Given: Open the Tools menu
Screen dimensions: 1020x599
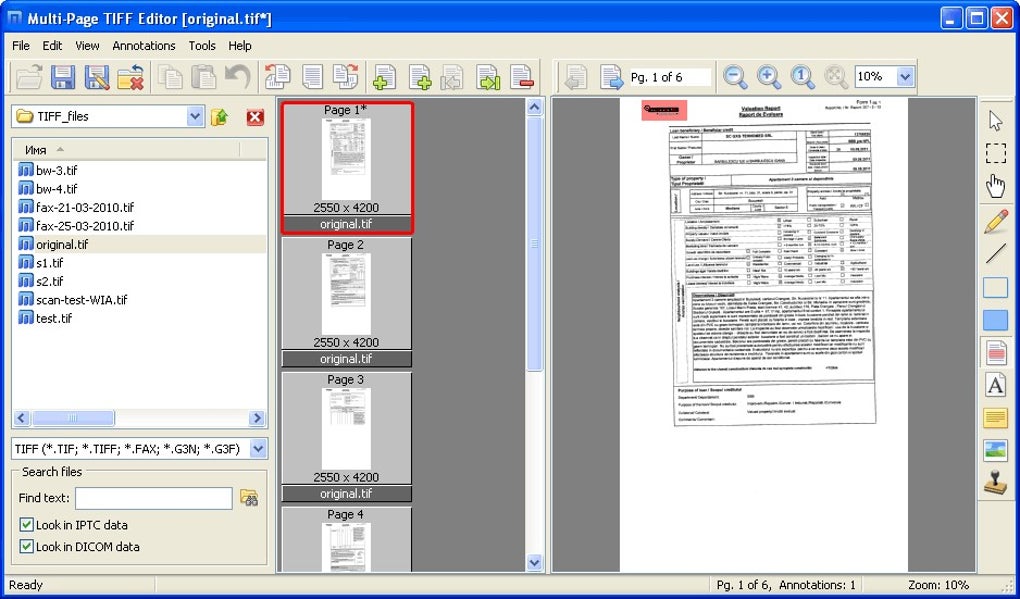Looking at the screenshot, I should point(202,46).
